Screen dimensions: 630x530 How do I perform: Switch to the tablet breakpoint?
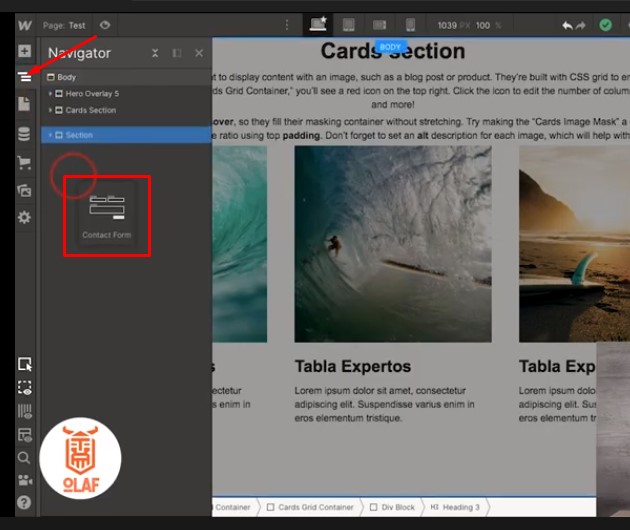(349, 25)
